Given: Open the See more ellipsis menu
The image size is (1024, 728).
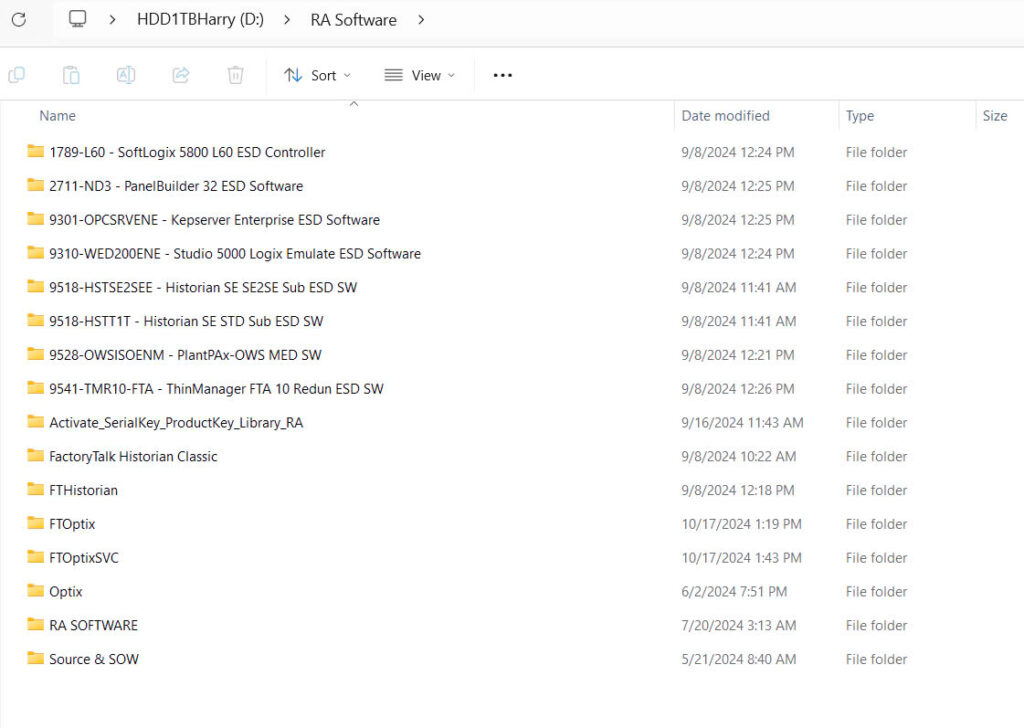Looking at the screenshot, I should [x=502, y=75].
